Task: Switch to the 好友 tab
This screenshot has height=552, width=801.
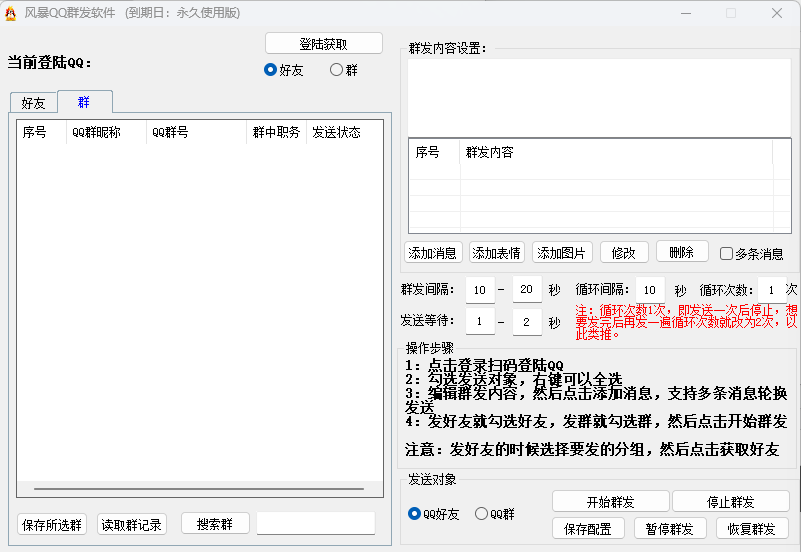Action: (x=33, y=103)
